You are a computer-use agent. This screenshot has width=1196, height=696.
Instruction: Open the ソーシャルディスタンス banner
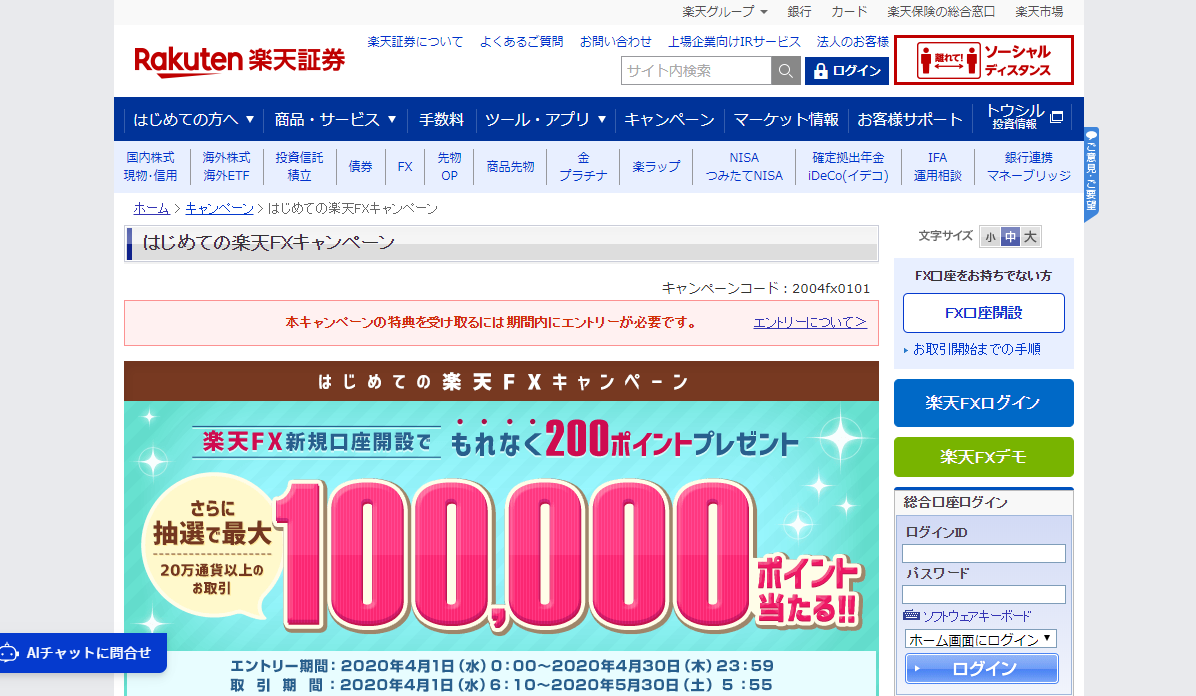(x=984, y=60)
